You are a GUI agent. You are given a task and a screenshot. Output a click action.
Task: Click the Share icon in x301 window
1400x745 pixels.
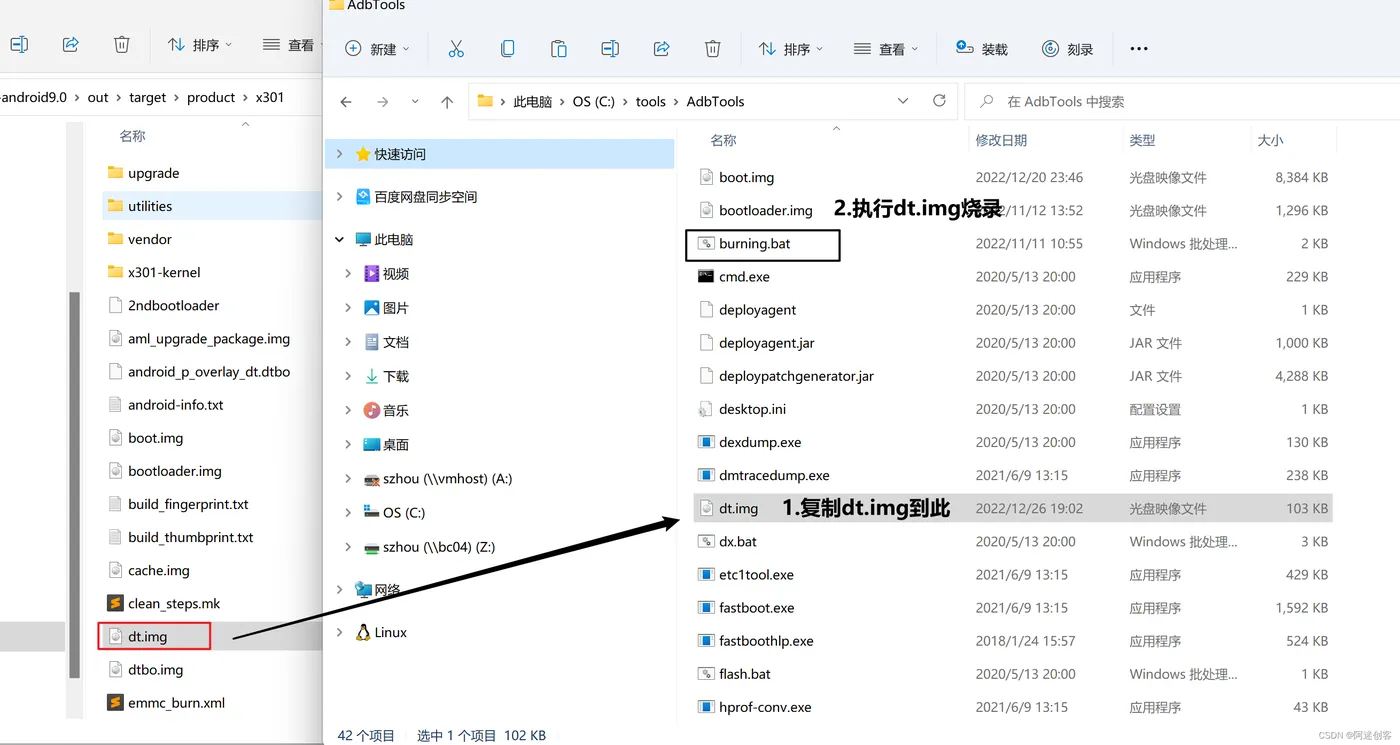pyautogui.click(x=70, y=44)
